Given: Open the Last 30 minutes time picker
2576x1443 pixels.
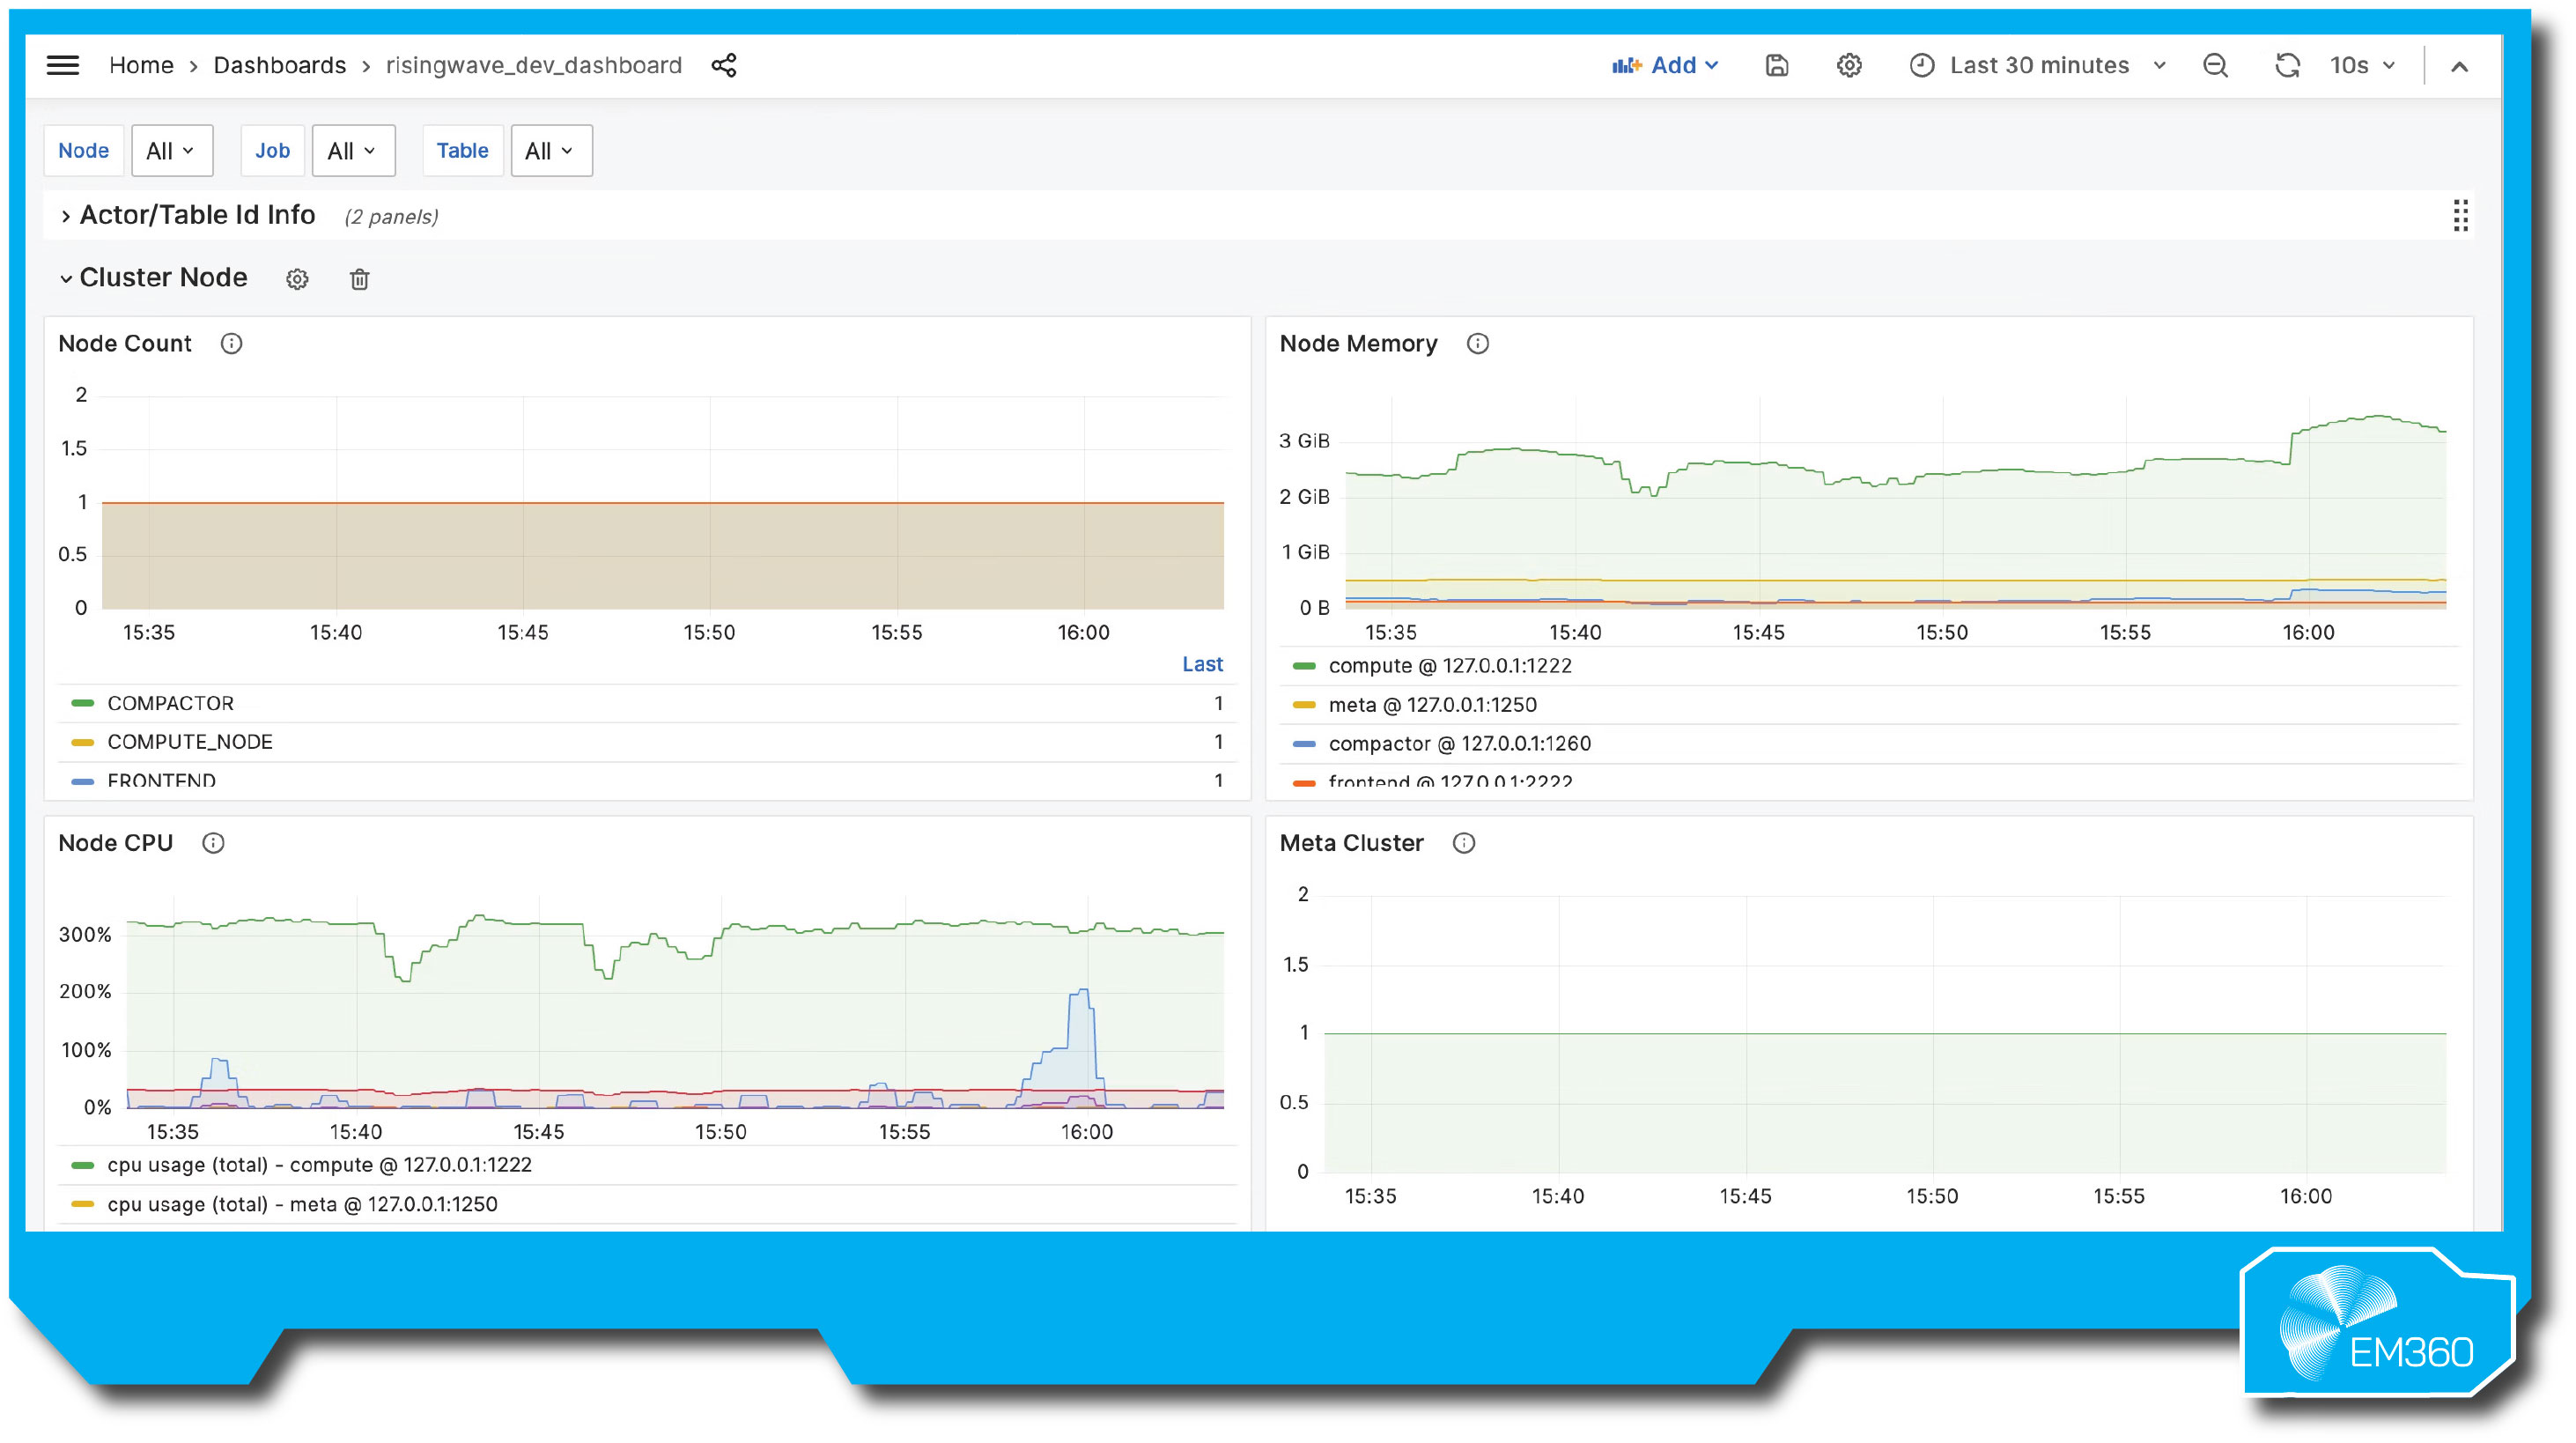Looking at the screenshot, I should click(2037, 65).
